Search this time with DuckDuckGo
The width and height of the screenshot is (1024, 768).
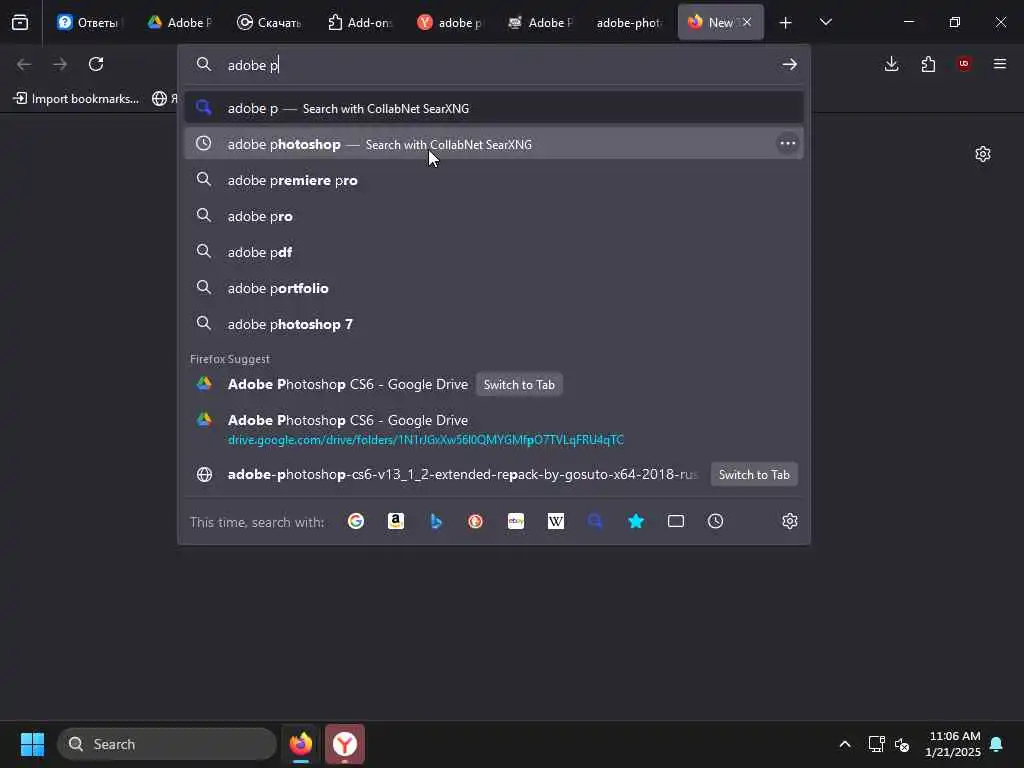click(475, 521)
